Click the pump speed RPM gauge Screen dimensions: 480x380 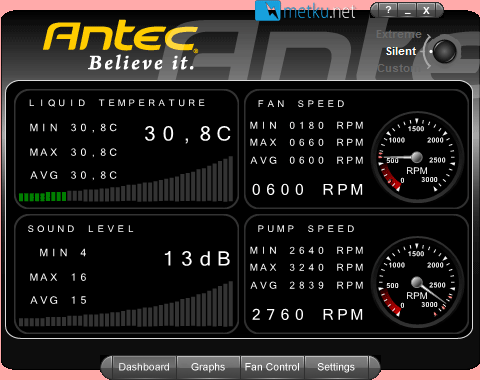tap(417, 282)
